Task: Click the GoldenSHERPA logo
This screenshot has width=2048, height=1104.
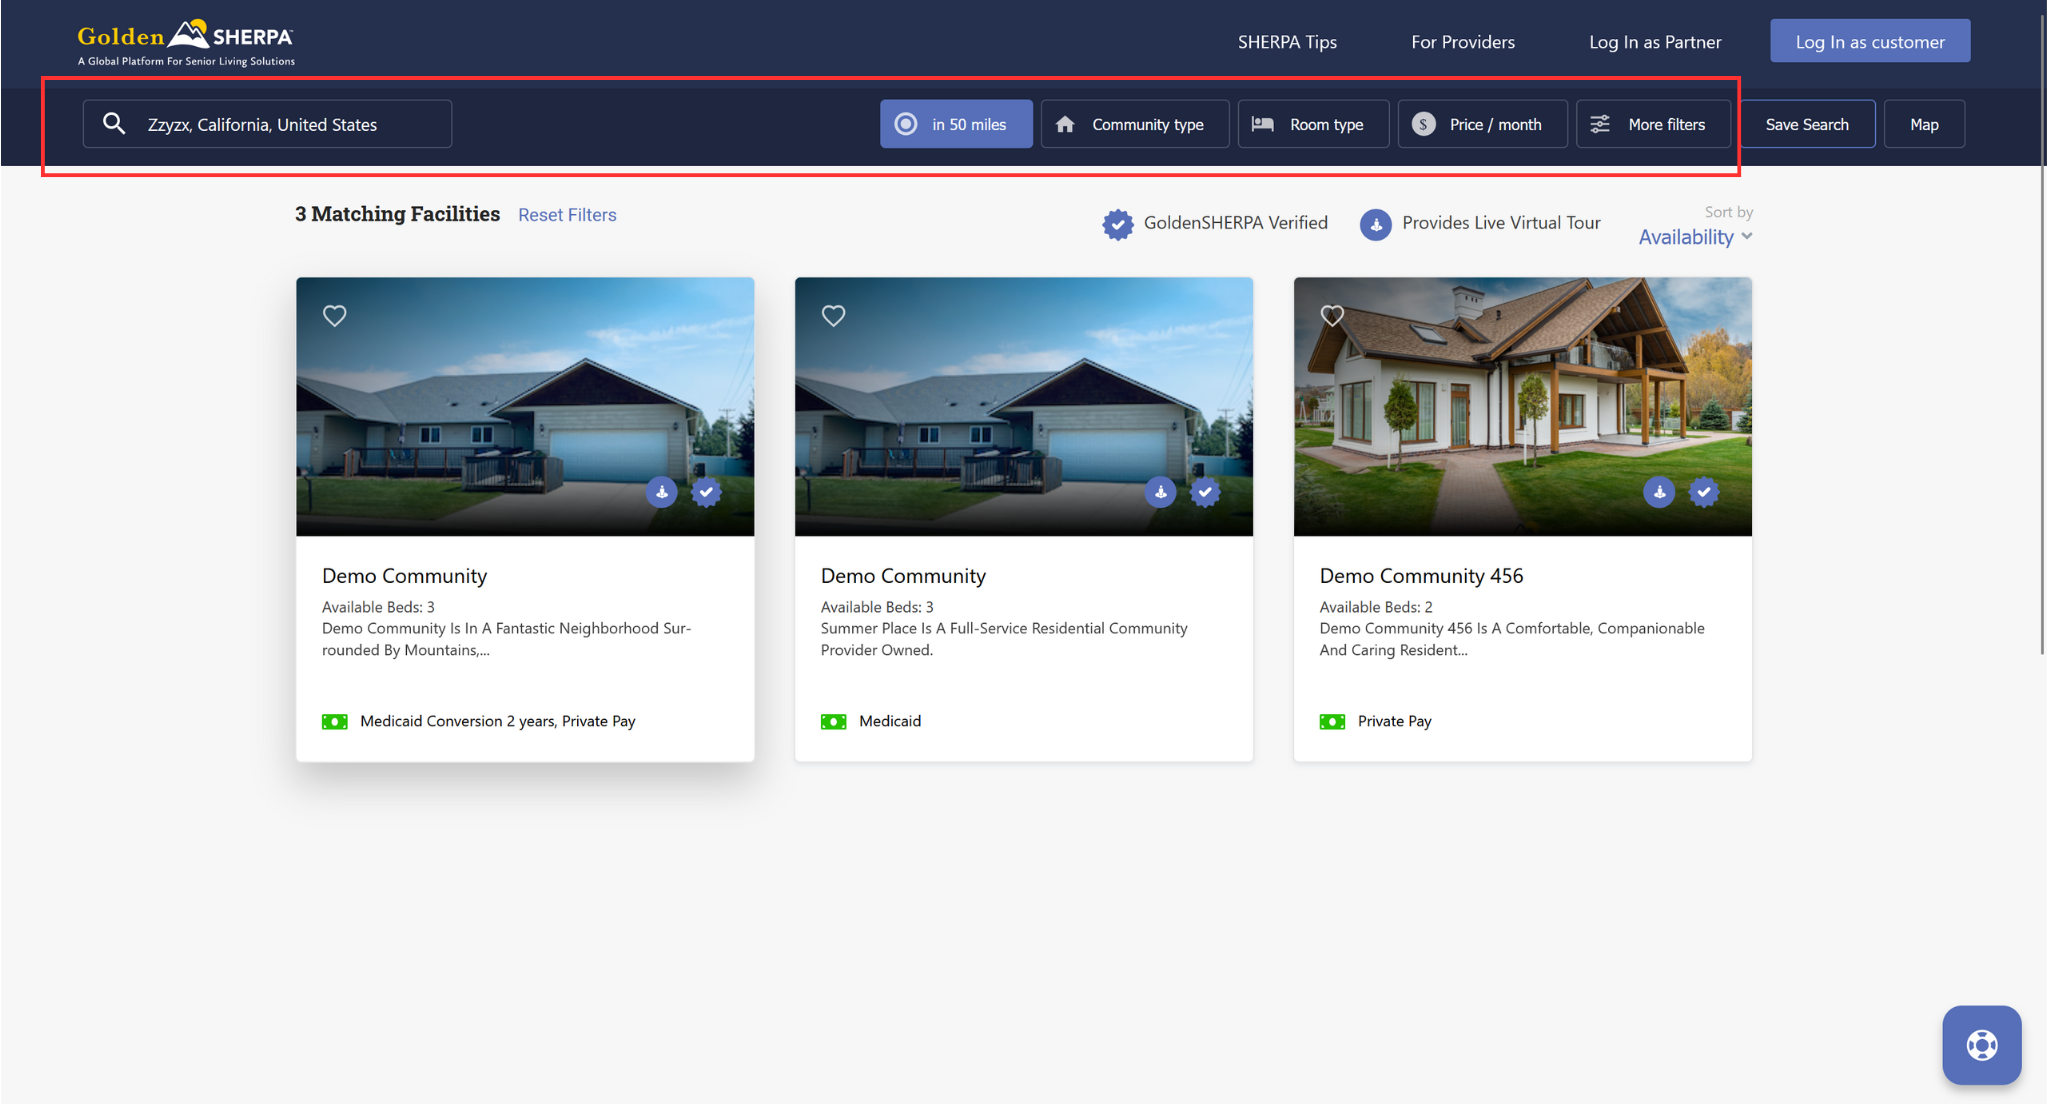Action: click(186, 43)
